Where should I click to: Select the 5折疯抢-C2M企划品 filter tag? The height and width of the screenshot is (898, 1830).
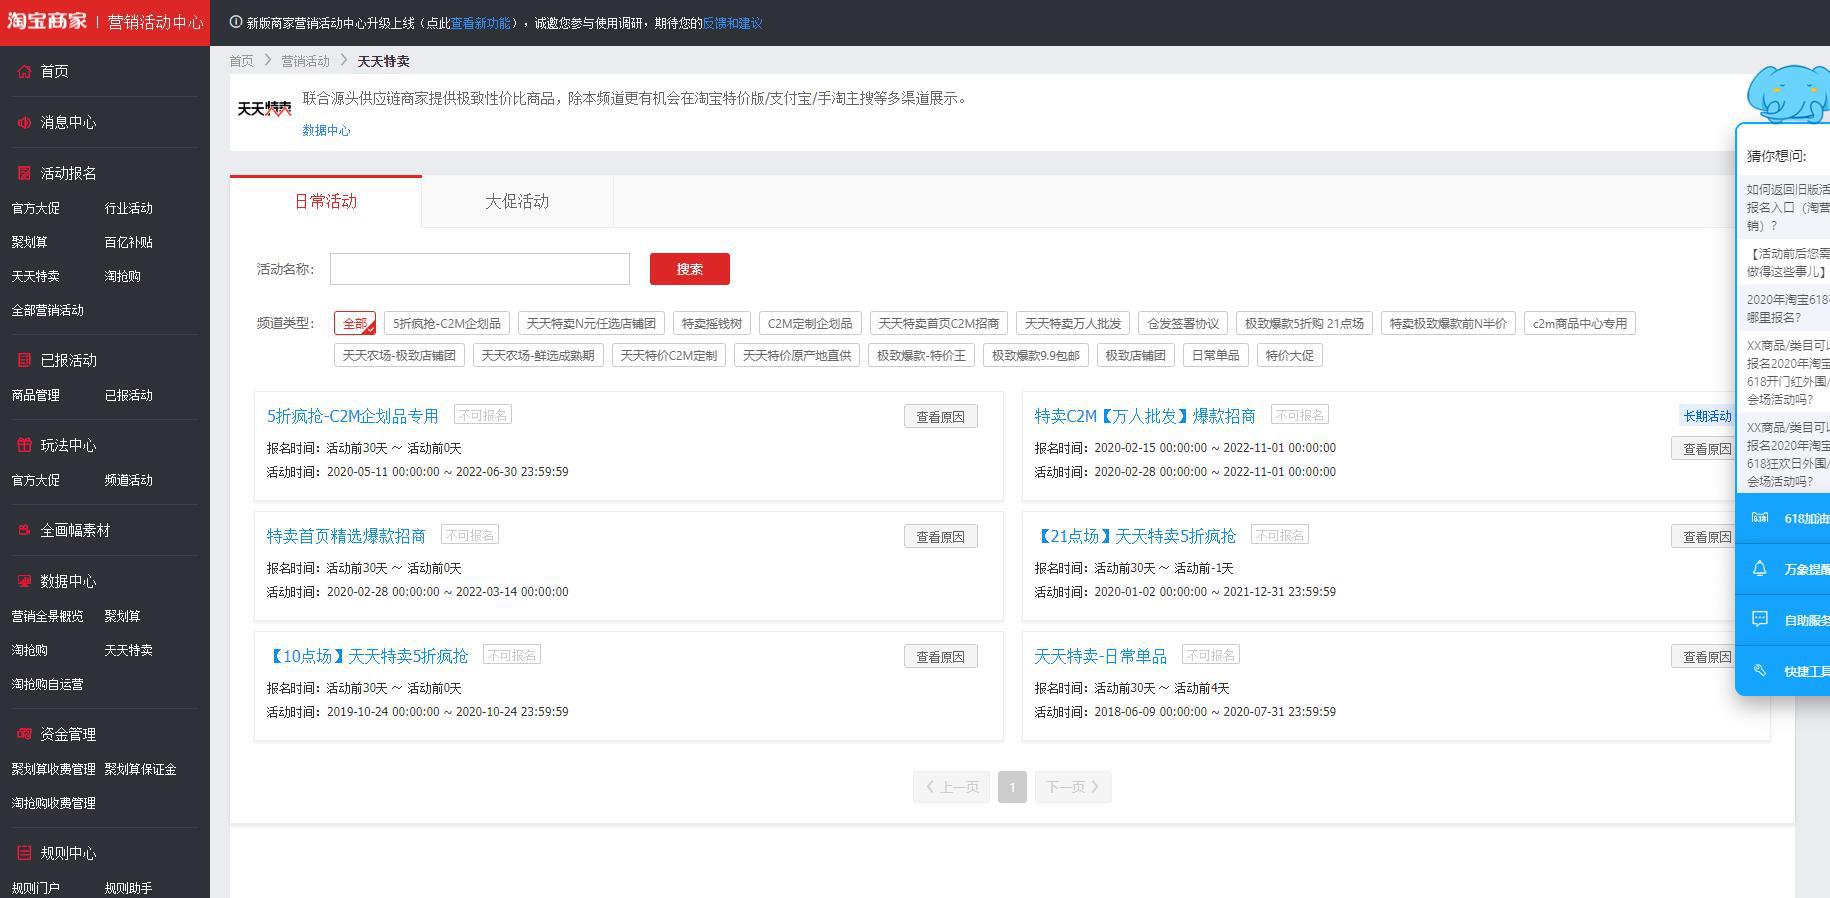447,323
